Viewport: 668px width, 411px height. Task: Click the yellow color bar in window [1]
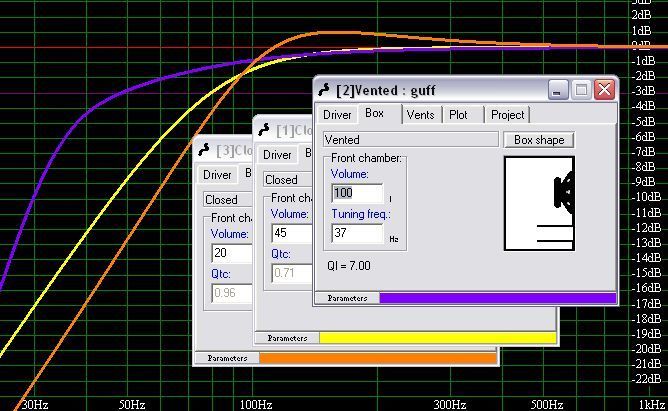[438, 338]
